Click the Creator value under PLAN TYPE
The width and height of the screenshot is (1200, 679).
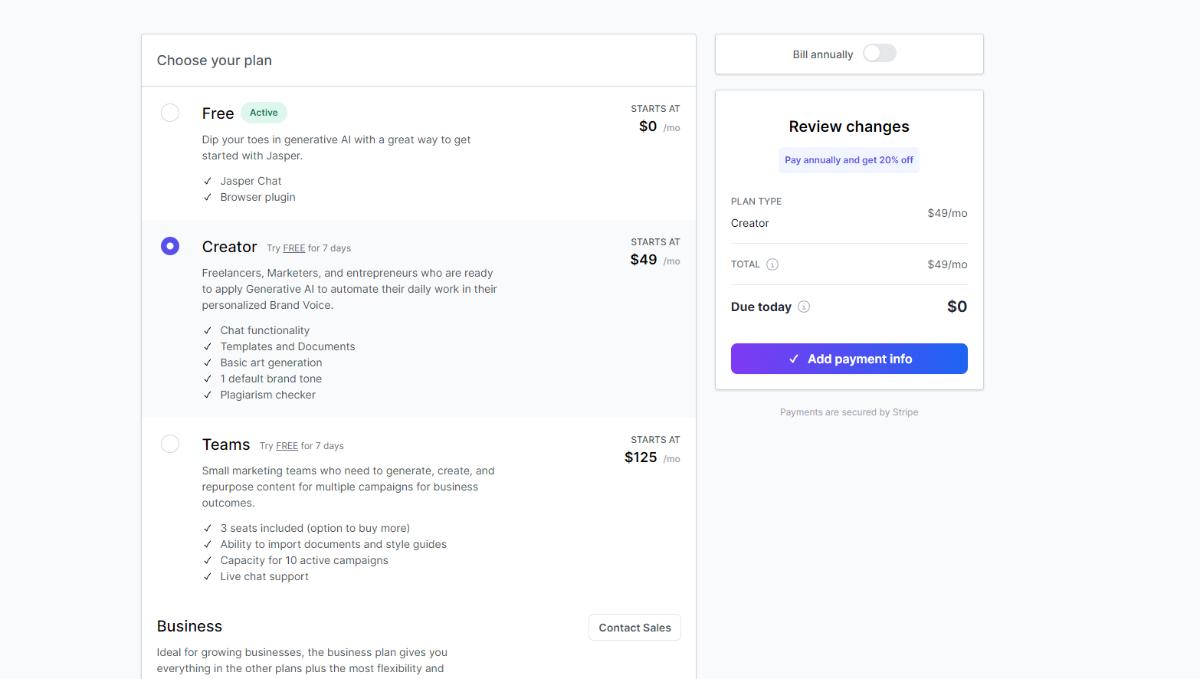(750, 223)
